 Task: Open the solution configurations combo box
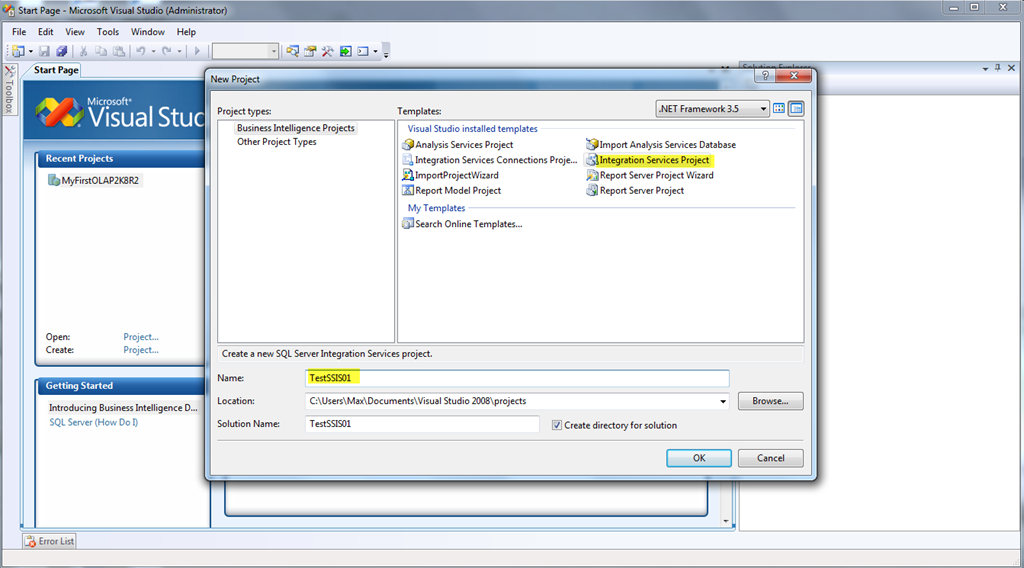[246, 51]
